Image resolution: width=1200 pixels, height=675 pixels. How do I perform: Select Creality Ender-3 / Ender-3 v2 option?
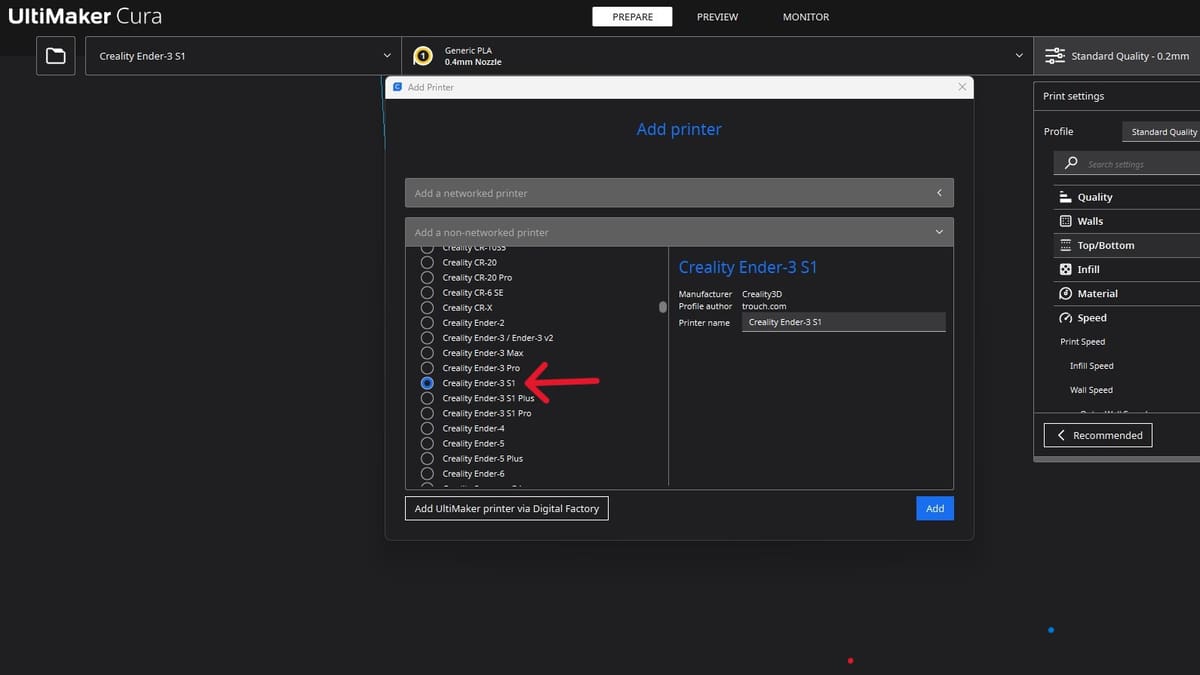(427, 338)
